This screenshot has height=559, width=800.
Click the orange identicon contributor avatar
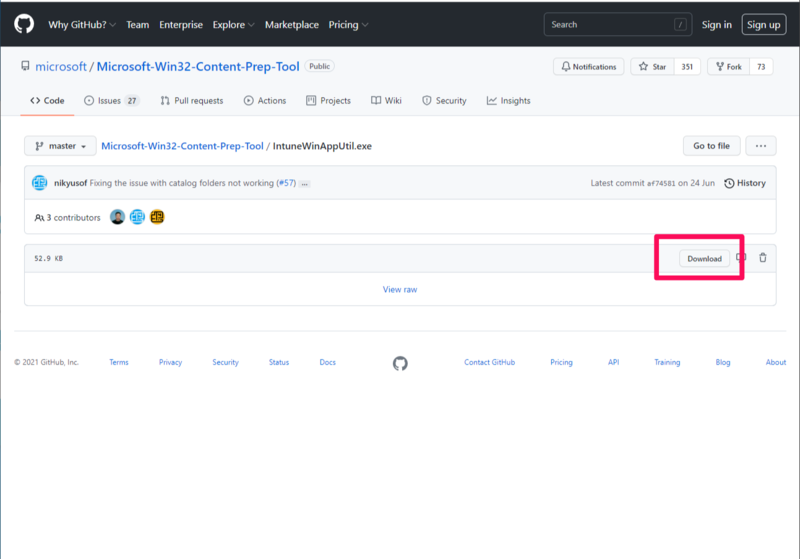(157, 217)
